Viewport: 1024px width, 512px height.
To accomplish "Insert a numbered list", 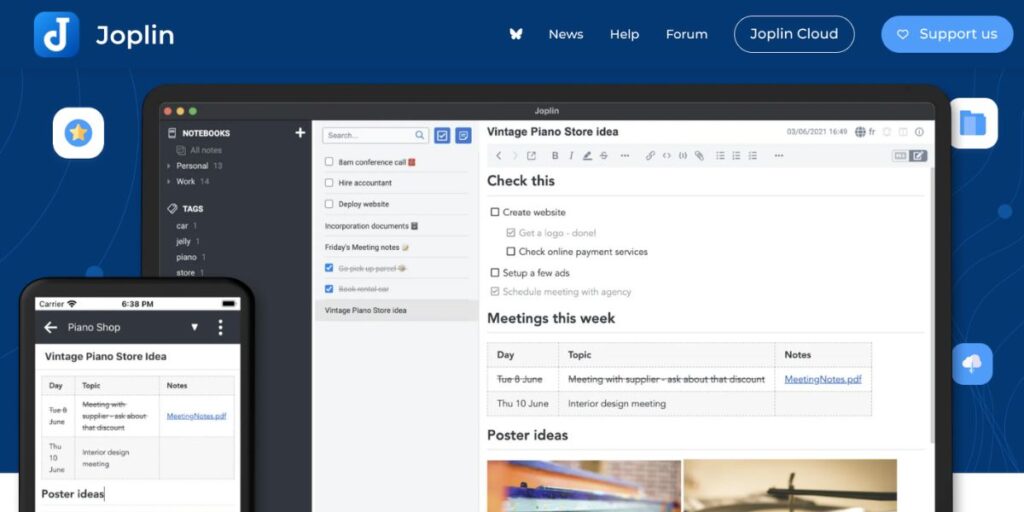I will pos(736,155).
